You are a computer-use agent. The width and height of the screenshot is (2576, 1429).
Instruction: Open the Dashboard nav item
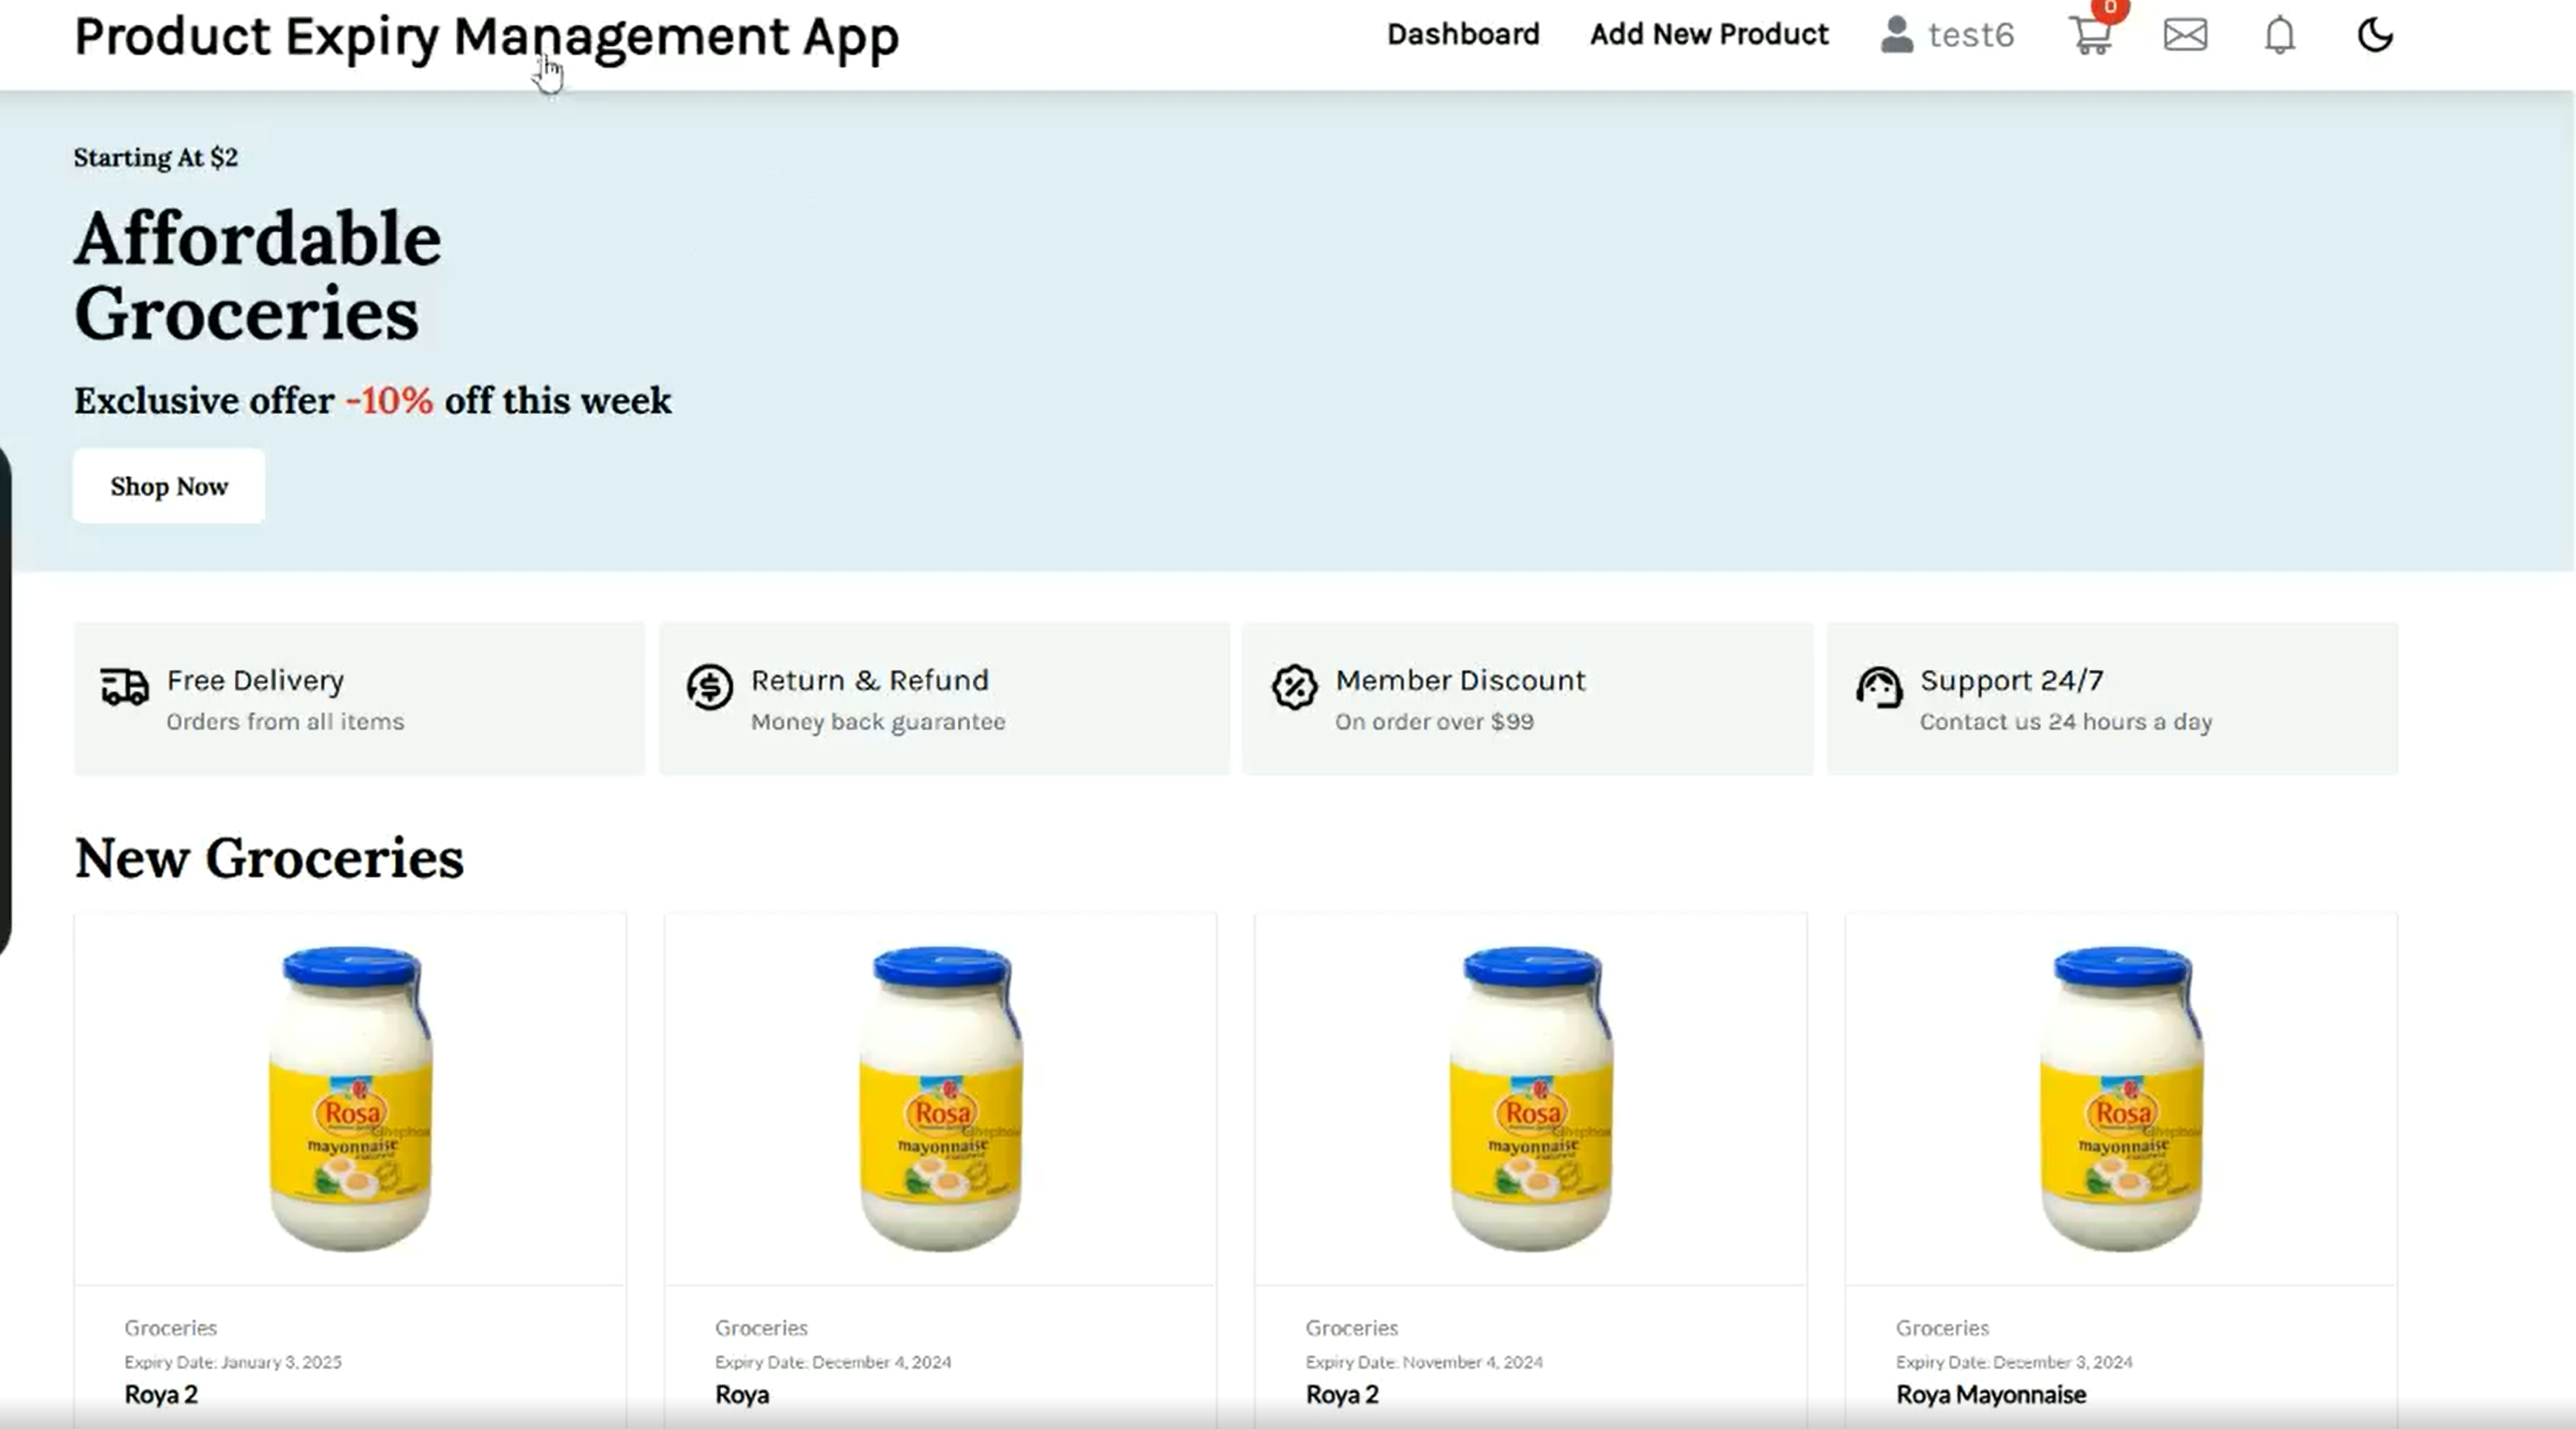[x=1463, y=34]
